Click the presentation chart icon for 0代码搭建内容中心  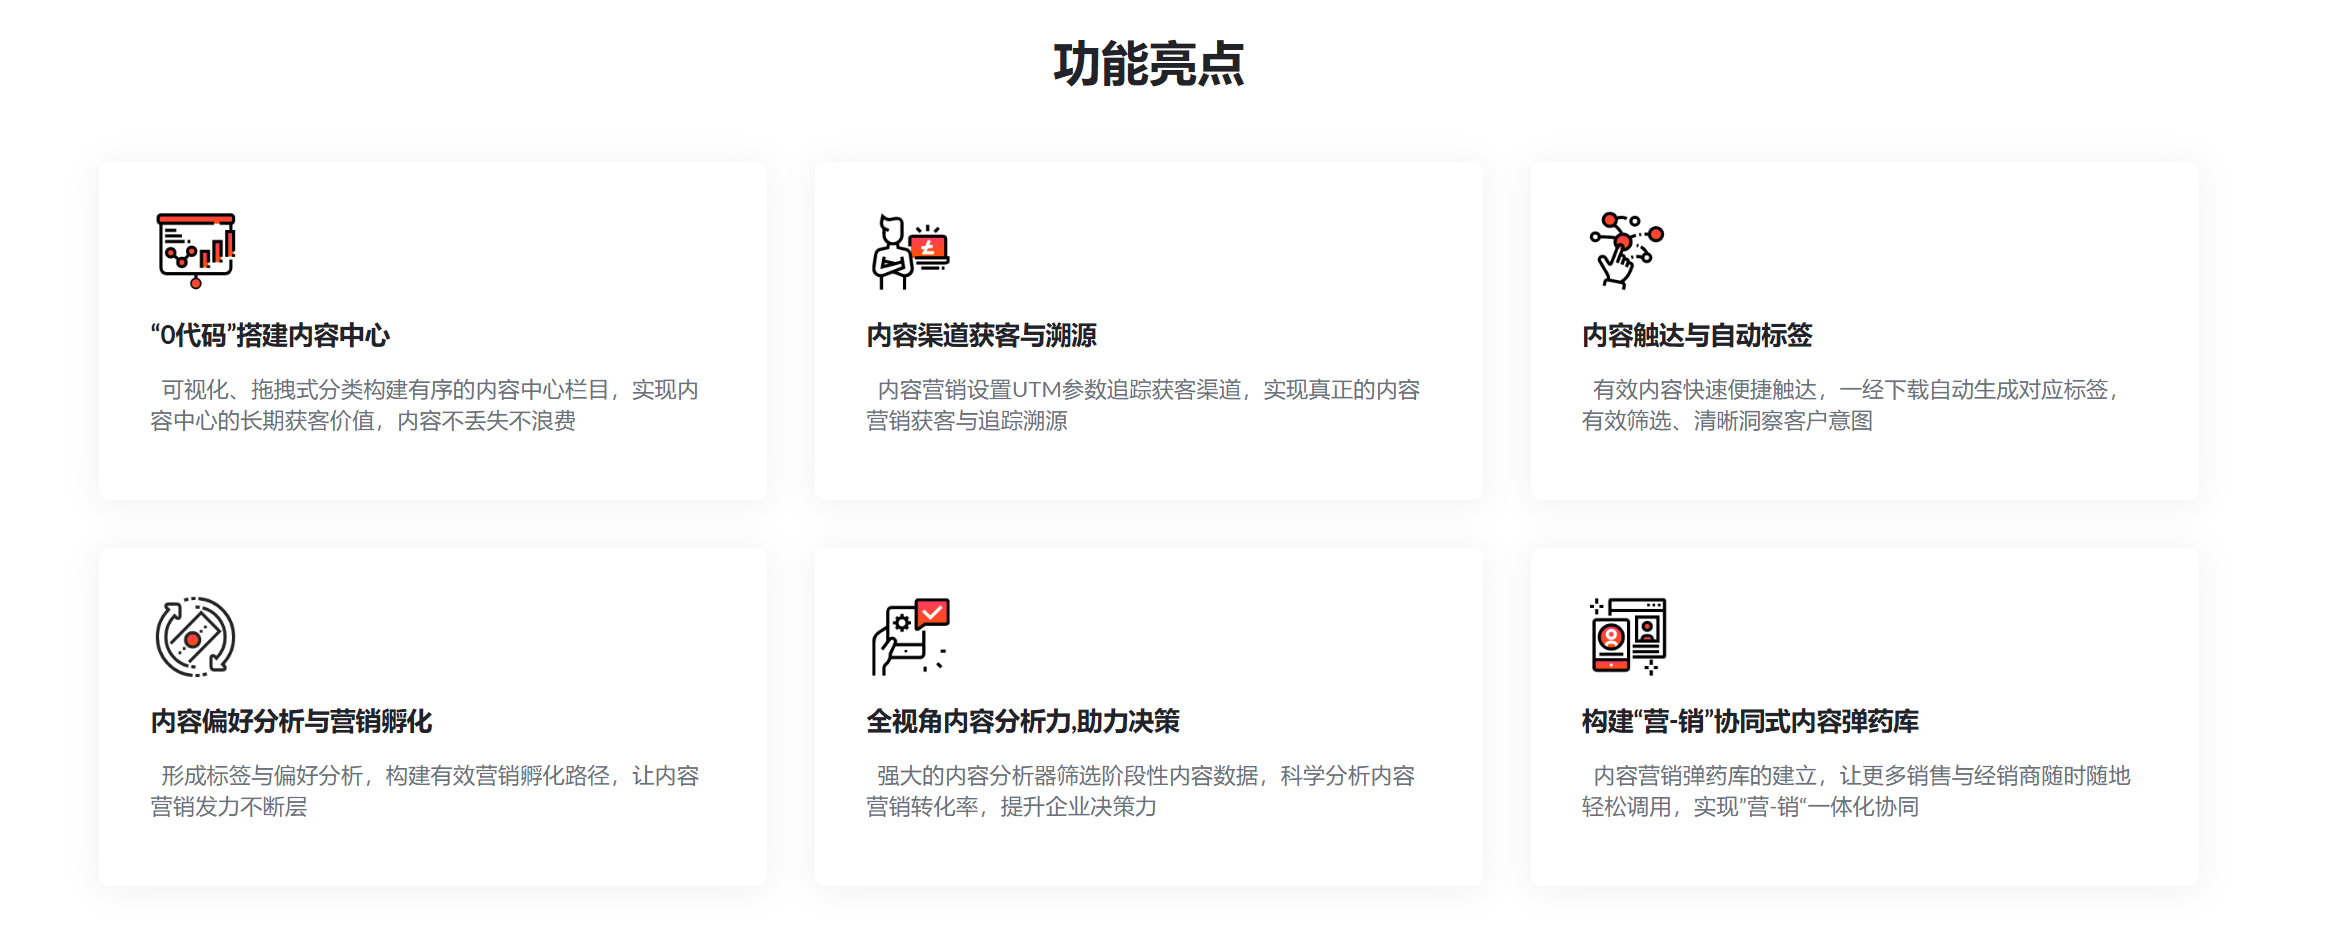click(x=196, y=251)
